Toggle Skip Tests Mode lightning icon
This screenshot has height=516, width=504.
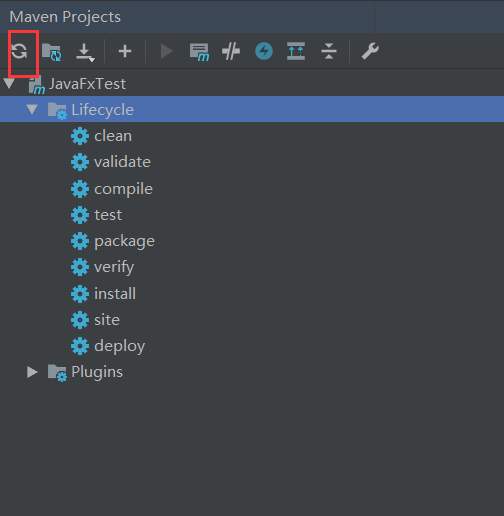click(x=264, y=51)
